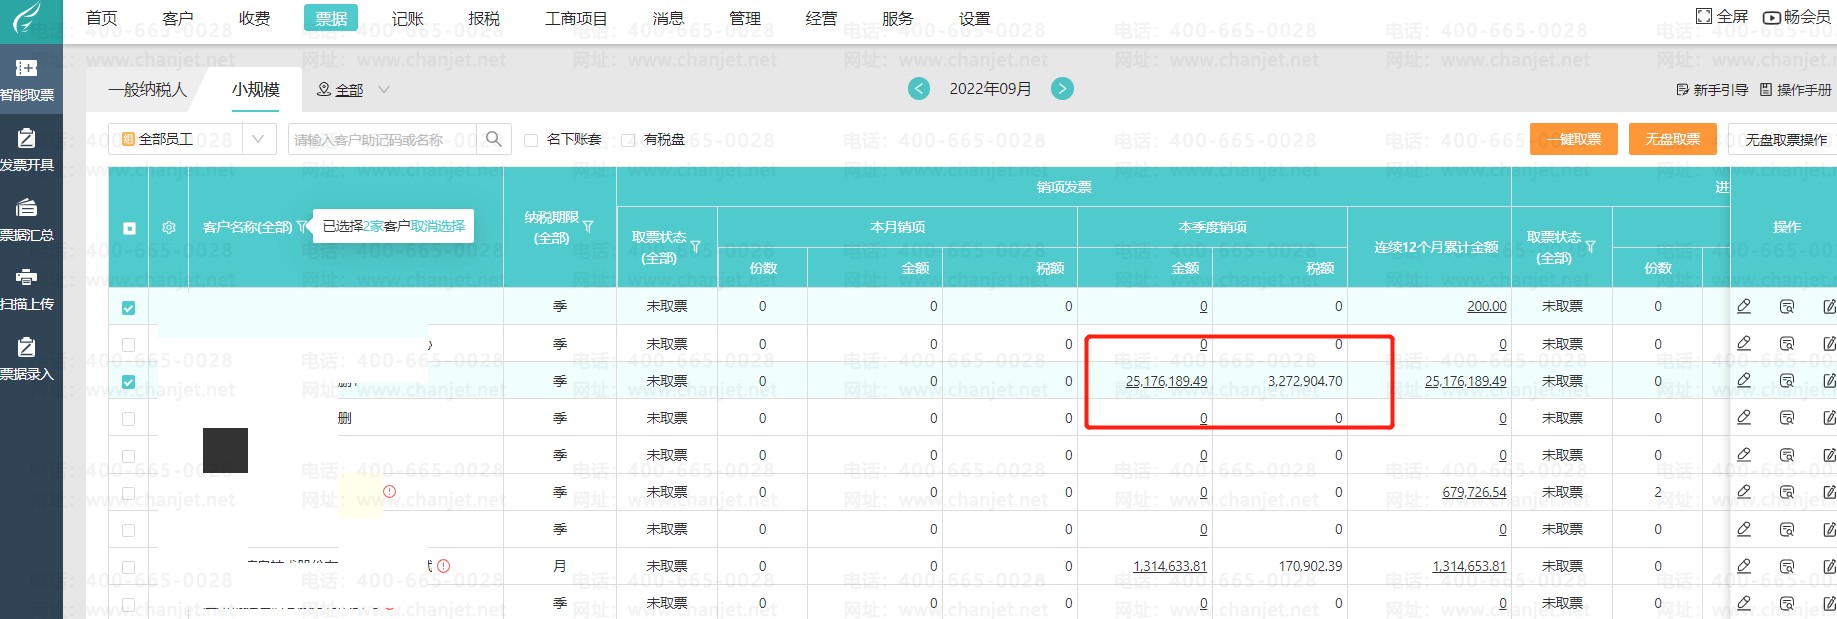The height and width of the screenshot is (619, 1837).
Task: Open 票据汇总 sidebar icon
Action: click(27, 220)
